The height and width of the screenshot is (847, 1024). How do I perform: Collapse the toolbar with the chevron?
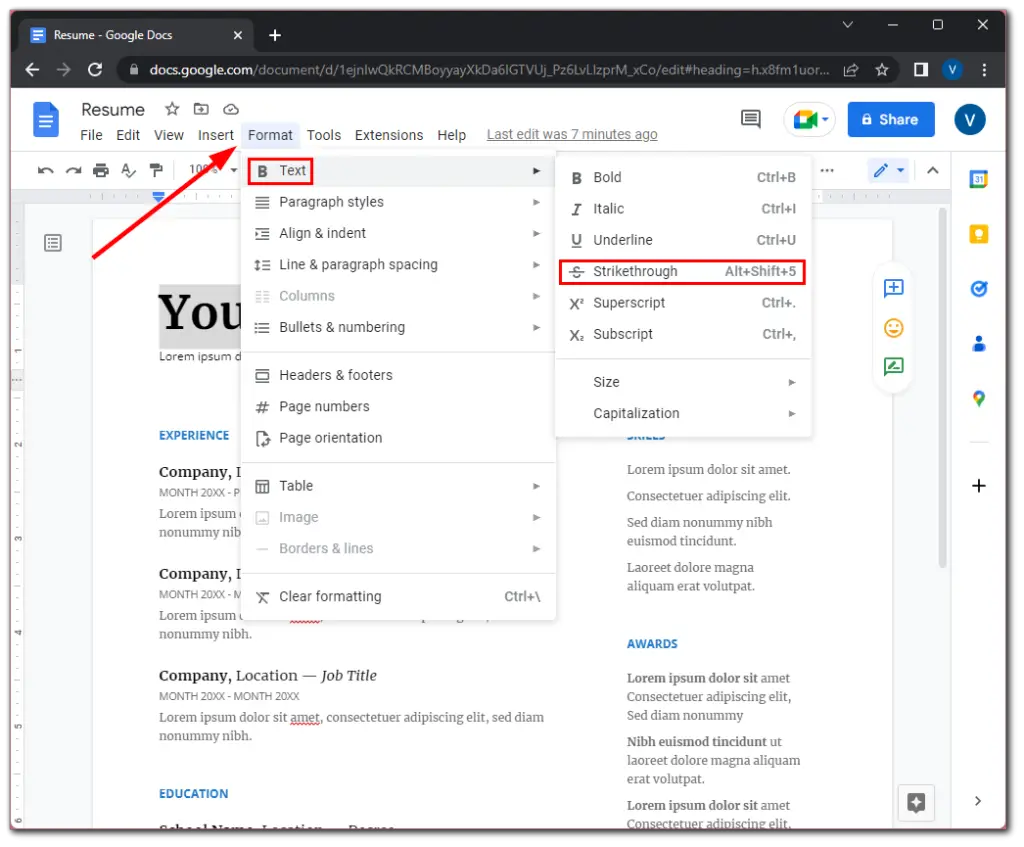932,170
